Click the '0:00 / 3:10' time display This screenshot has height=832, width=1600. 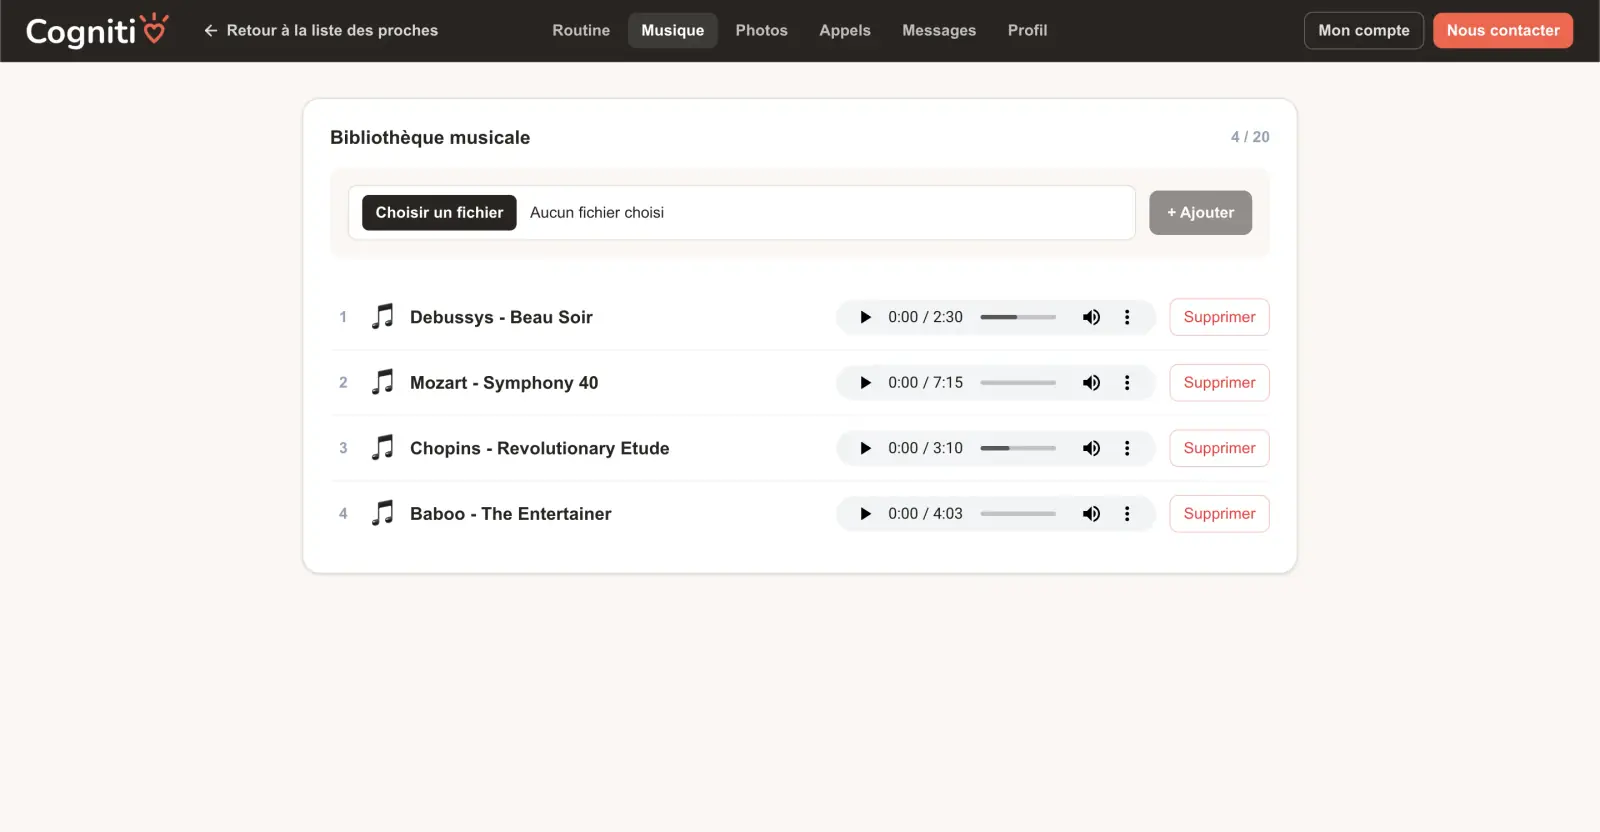926,448
